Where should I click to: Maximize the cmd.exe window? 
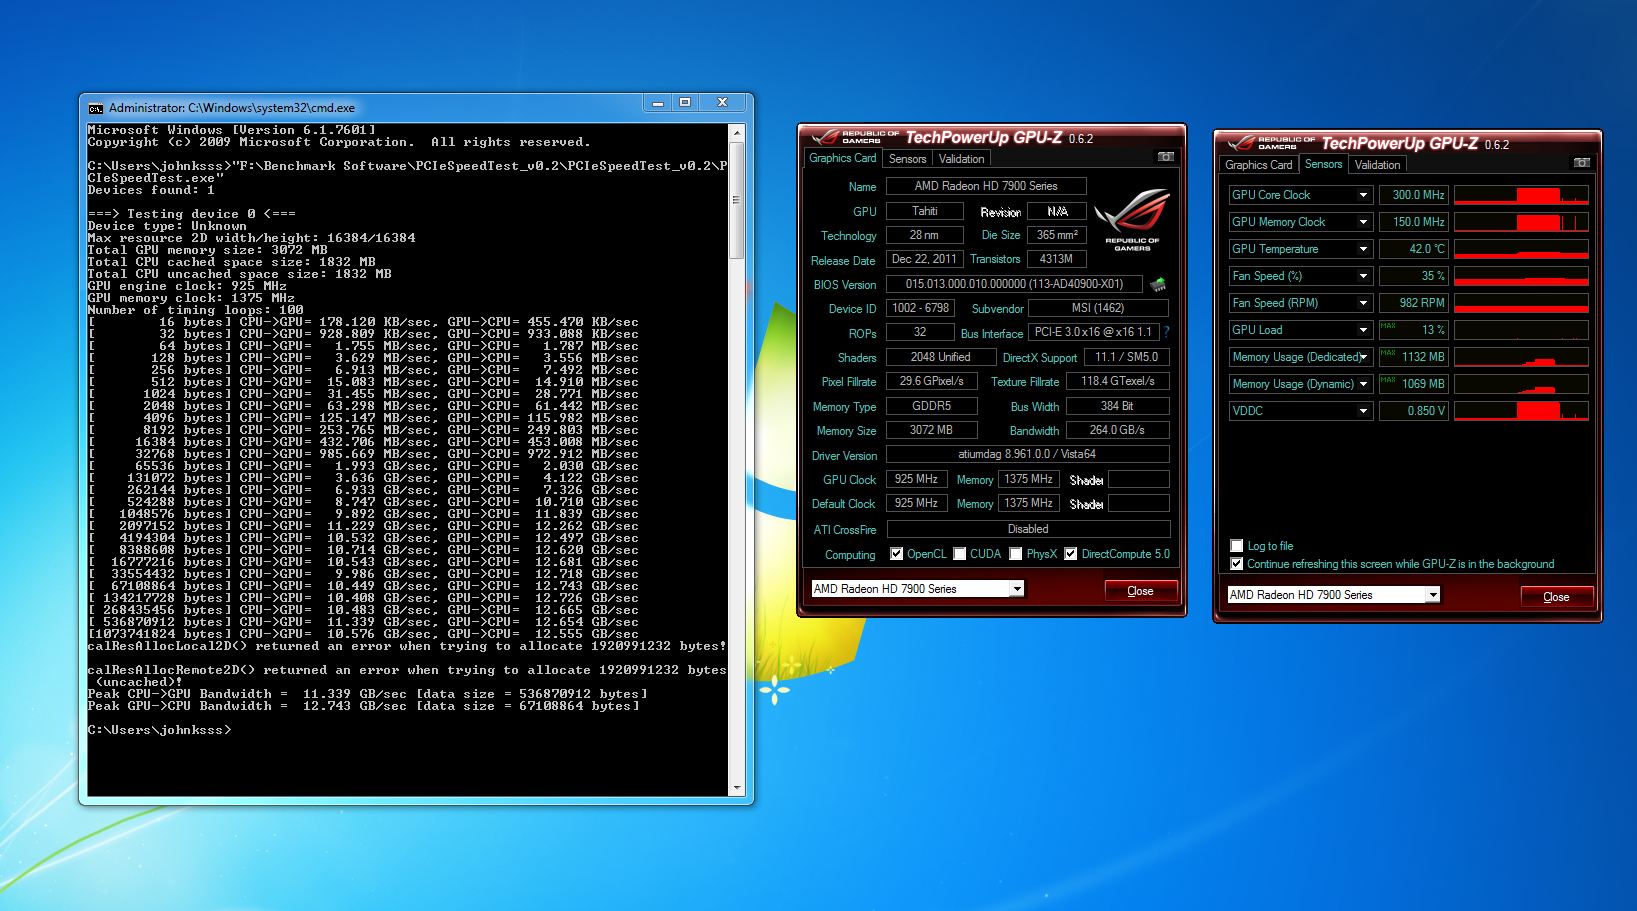pos(685,102)
